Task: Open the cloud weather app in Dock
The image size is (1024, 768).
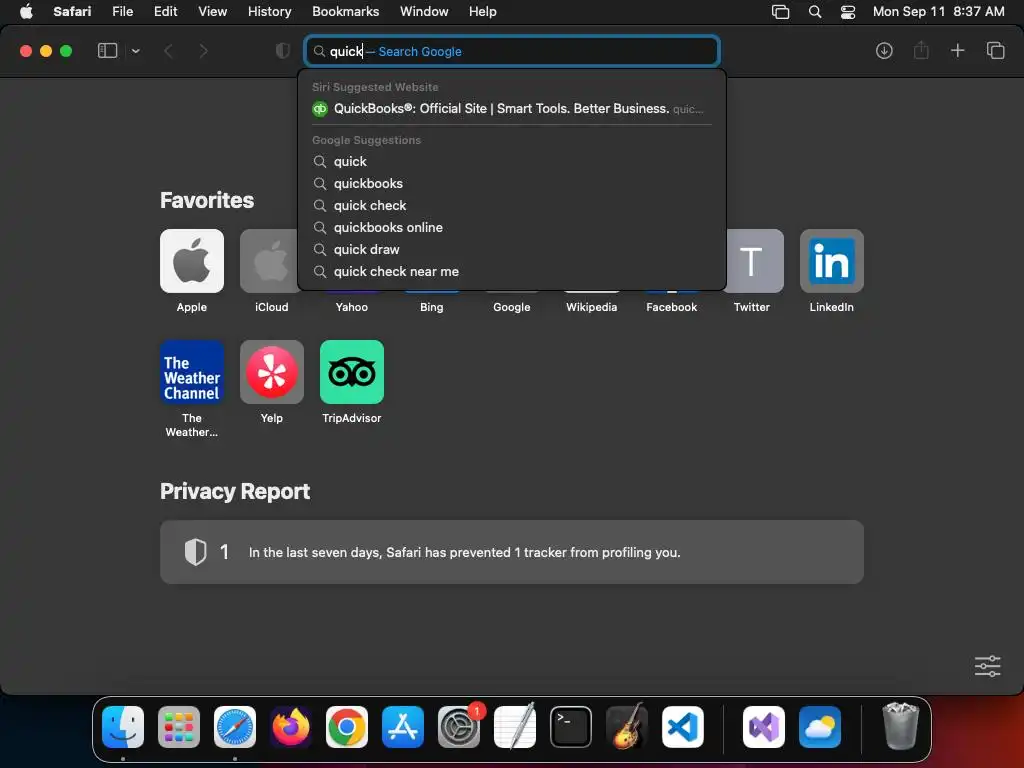Action: click(x=820, y=727)
